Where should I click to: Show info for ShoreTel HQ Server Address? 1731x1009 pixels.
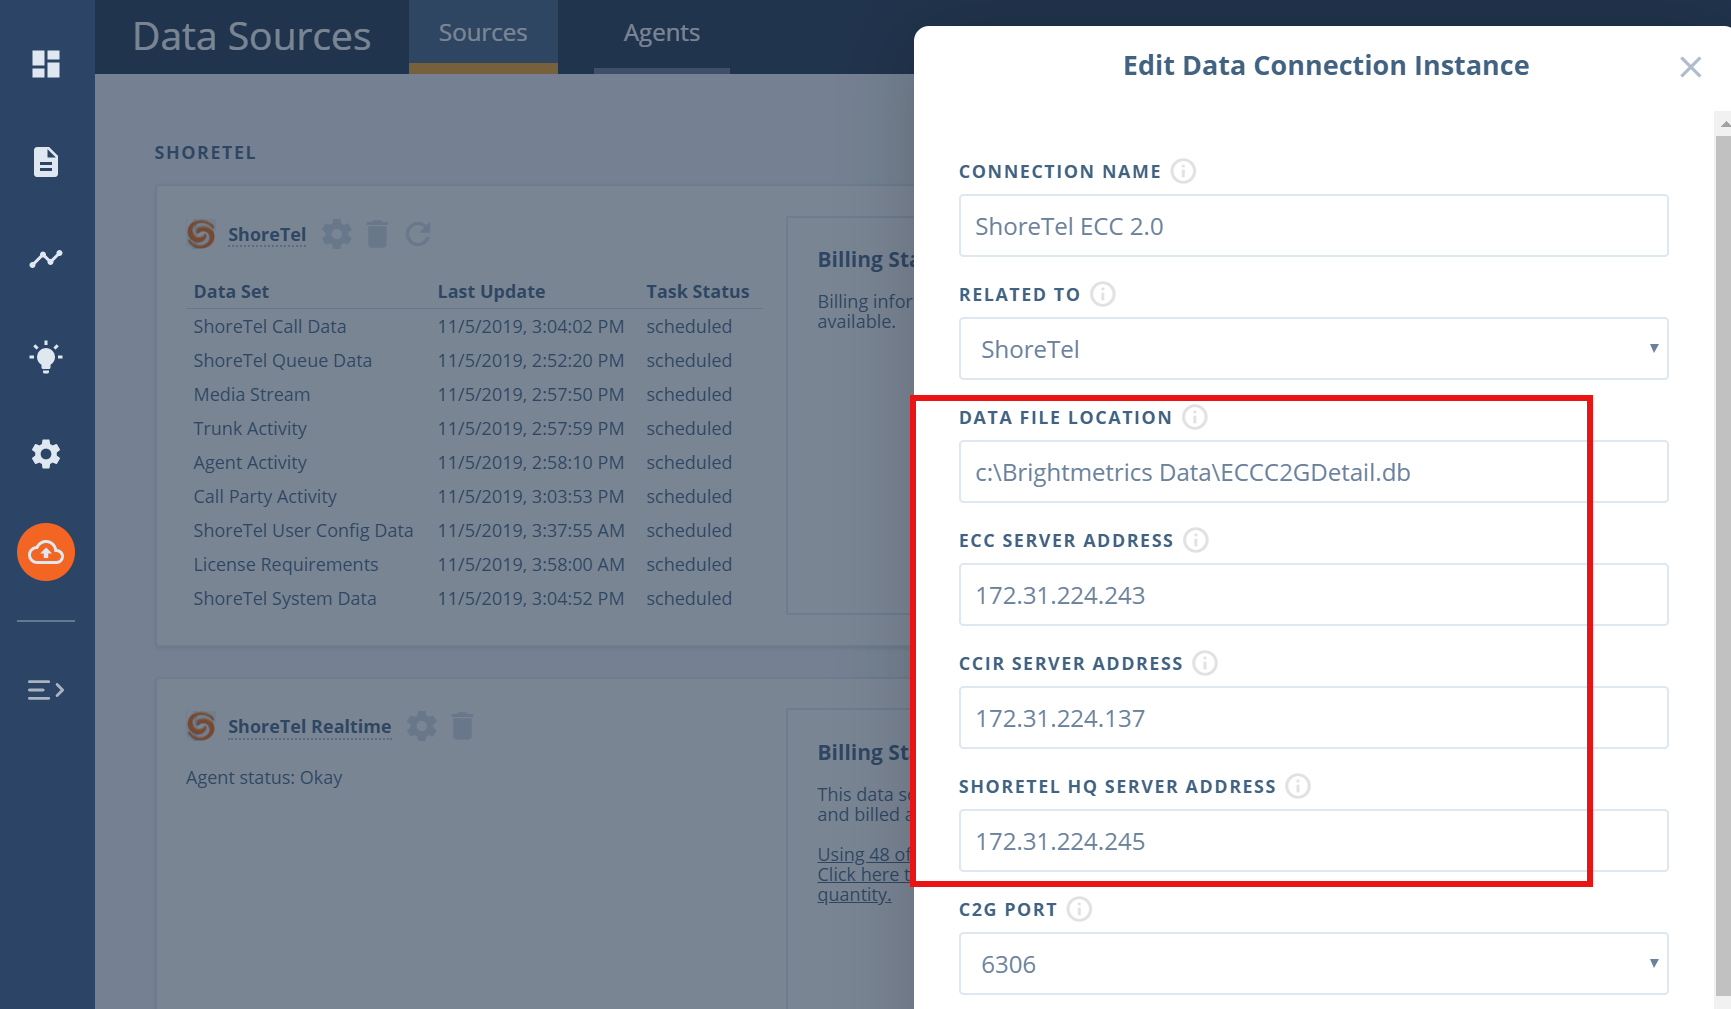1298,786
